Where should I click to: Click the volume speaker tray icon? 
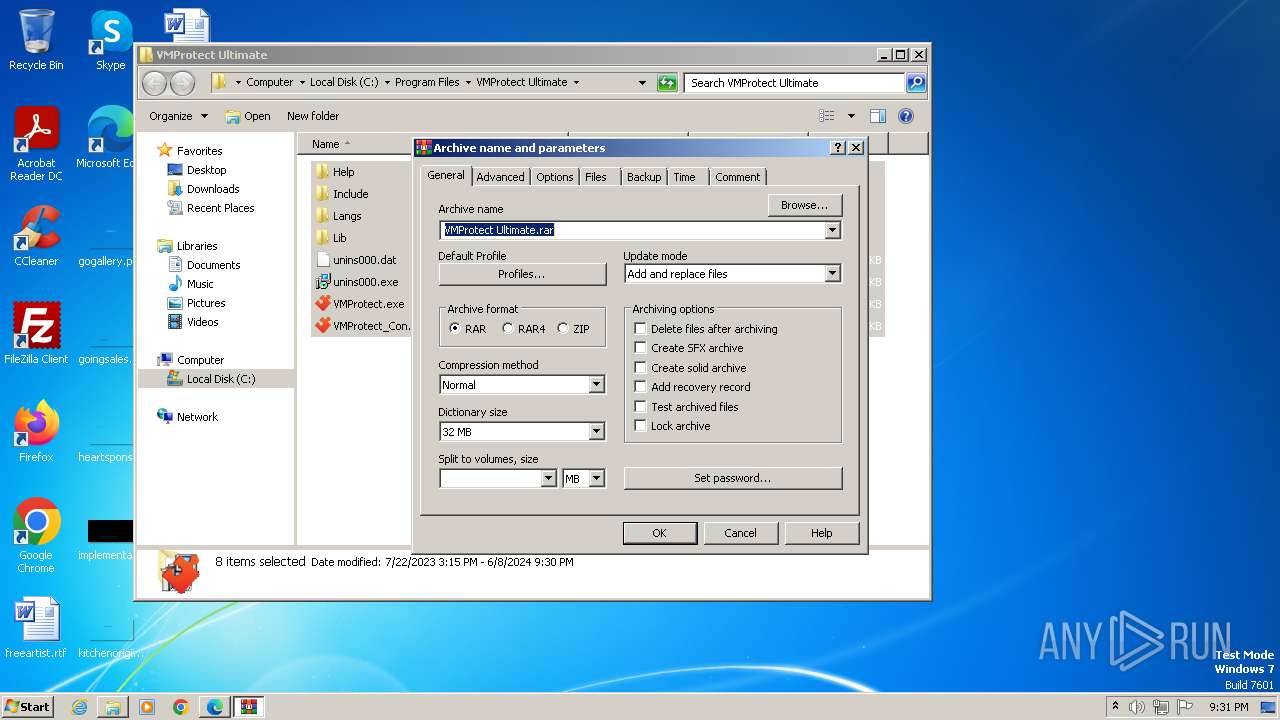pyautogui.click(x=1137, y=707)
